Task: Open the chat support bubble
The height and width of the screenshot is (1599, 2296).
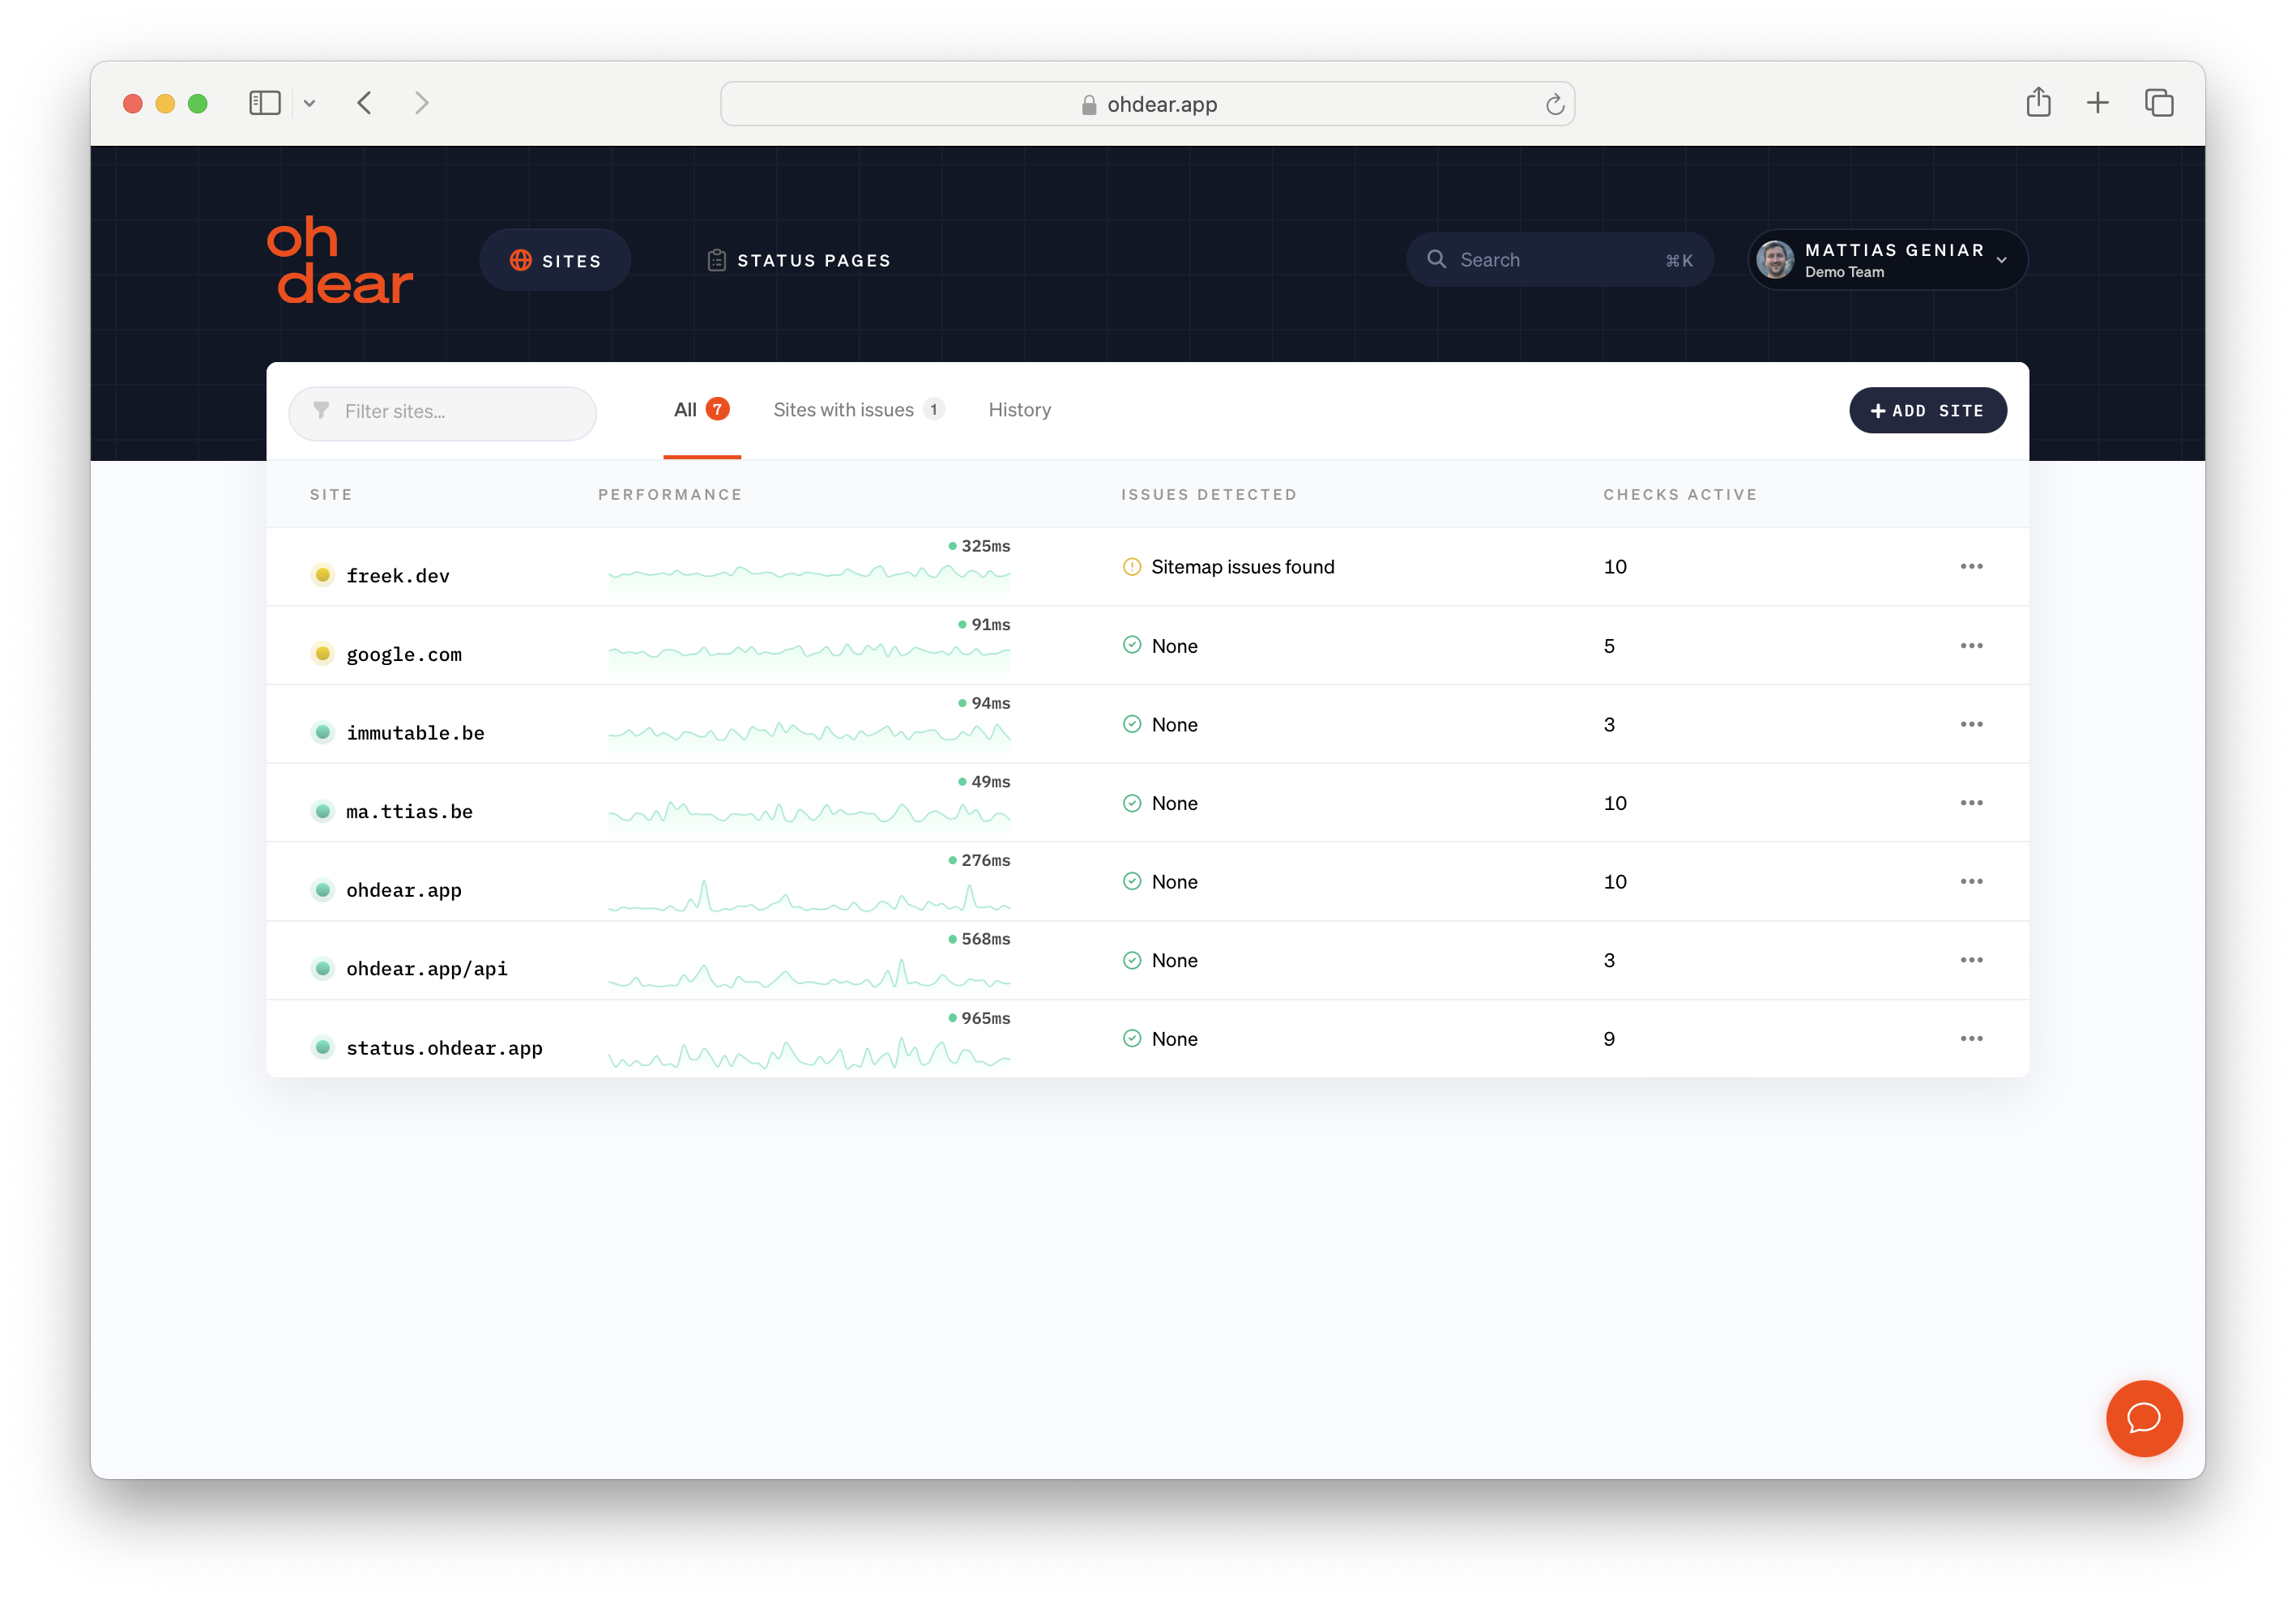Action: [2144, 1419]
